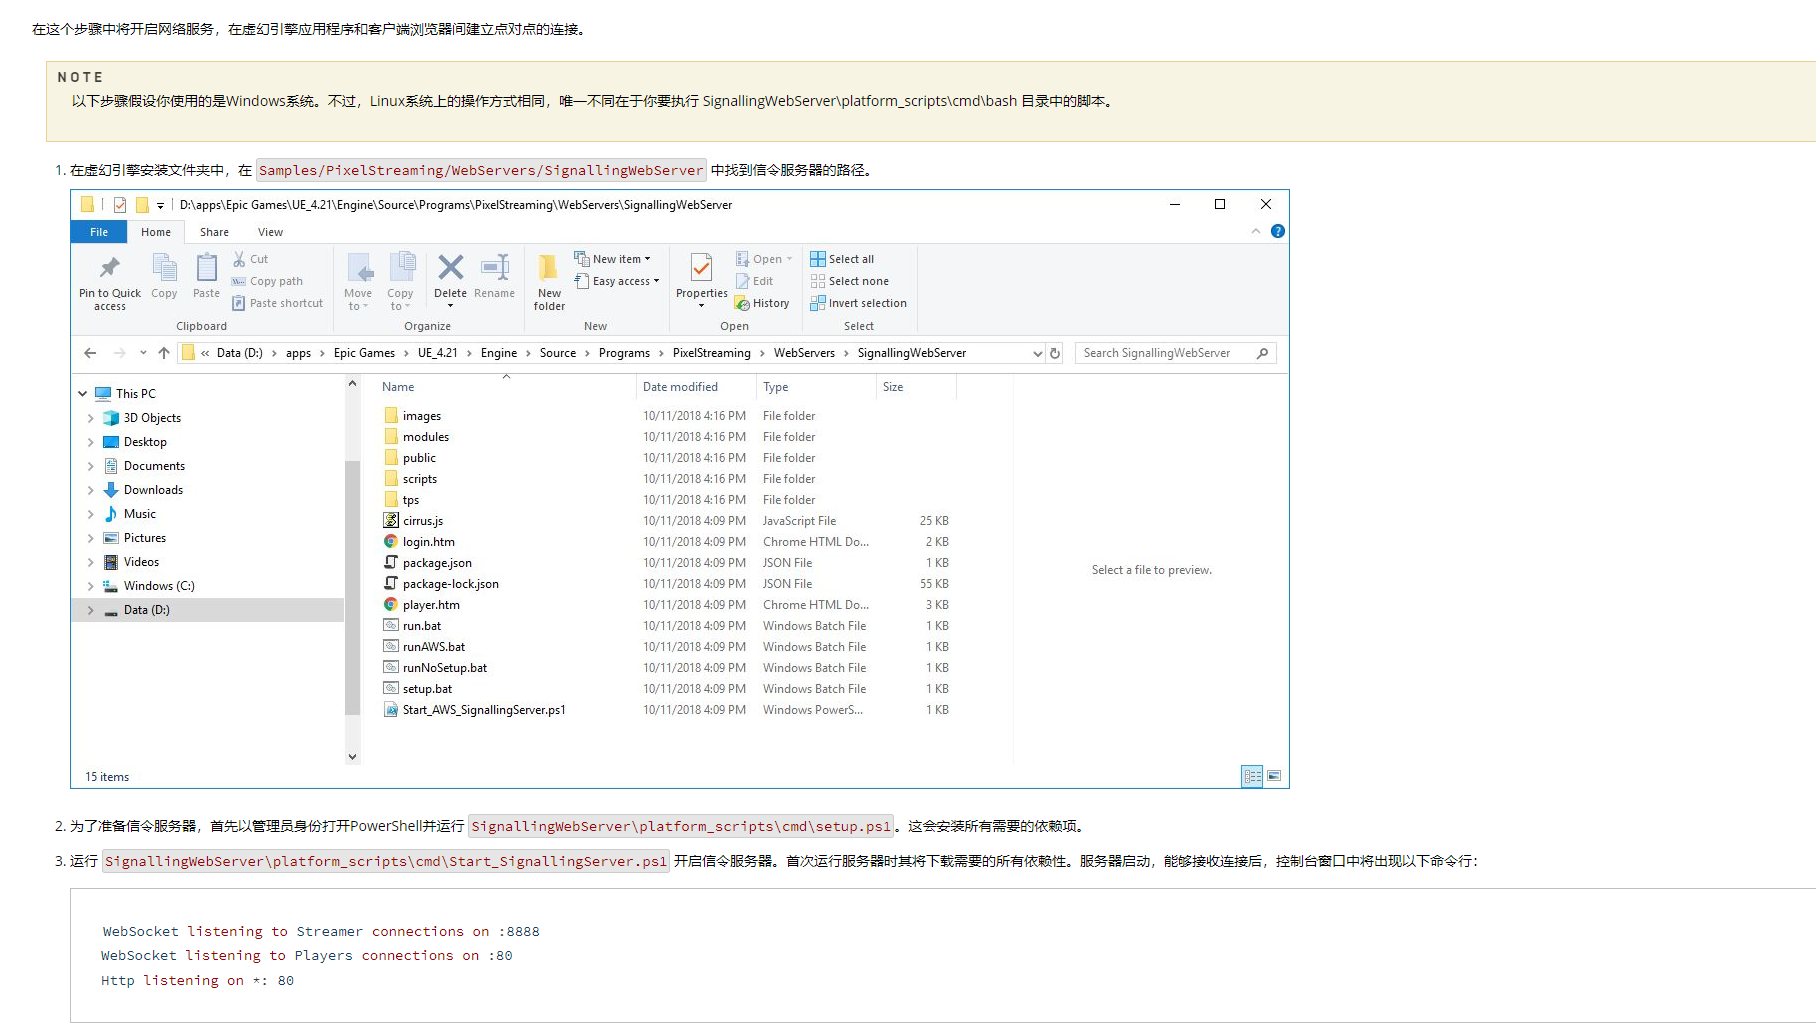The height and width of the screenshot is (1033, 1816).
Task: Open Recent locations dropdown arrow
Action: pyautogui.click(x=143, y=353)
